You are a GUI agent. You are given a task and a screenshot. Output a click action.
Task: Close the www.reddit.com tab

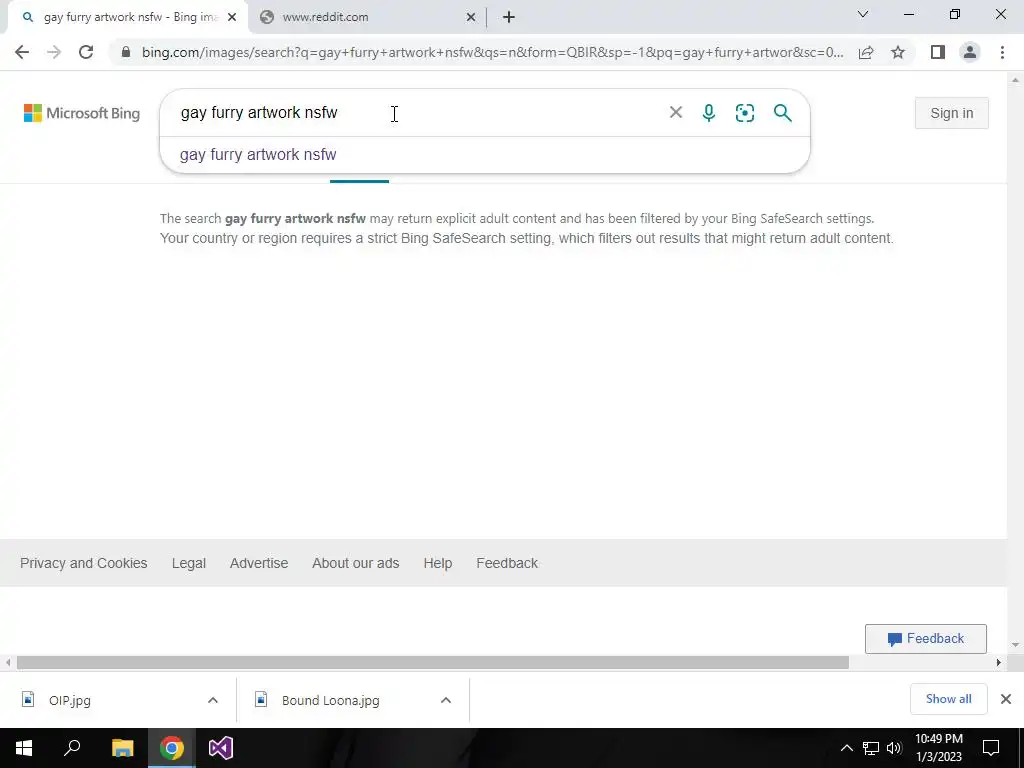[x=470, y=17]
